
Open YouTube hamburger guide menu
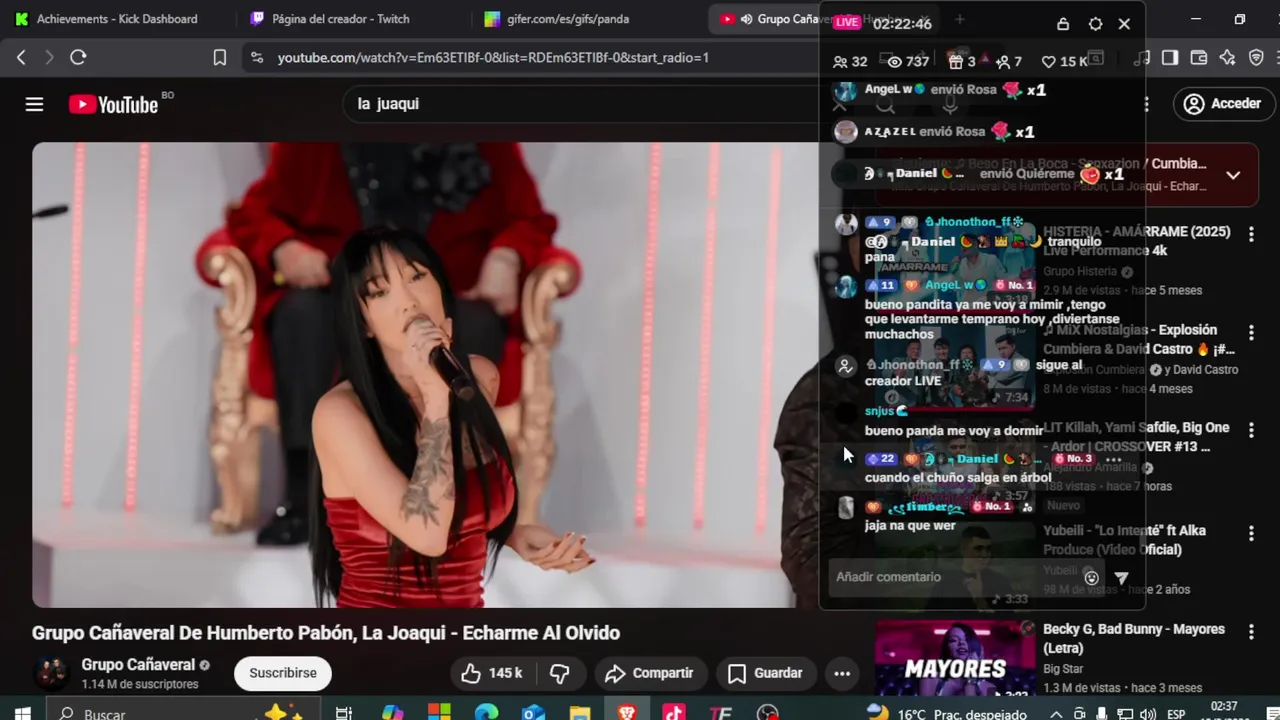(34, 104)
